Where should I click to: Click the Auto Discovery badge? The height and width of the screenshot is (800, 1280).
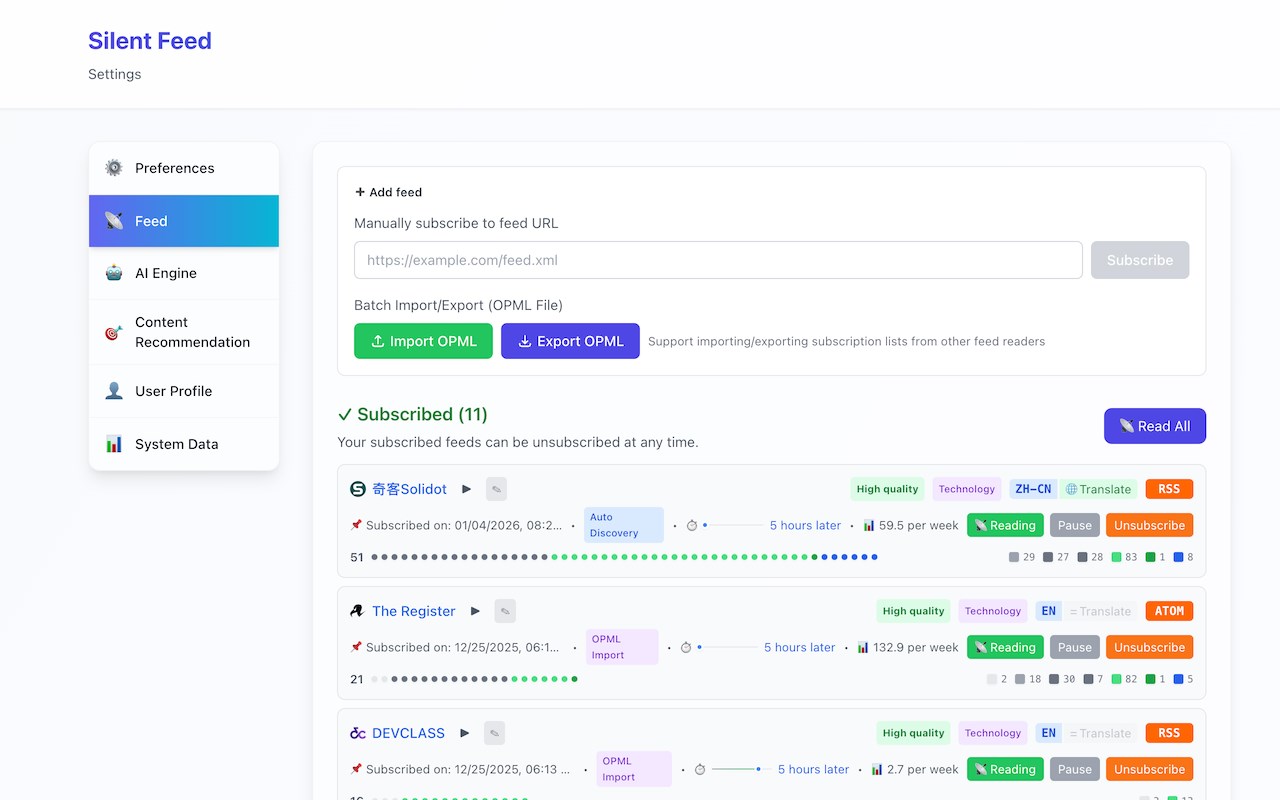click(623, 525)
